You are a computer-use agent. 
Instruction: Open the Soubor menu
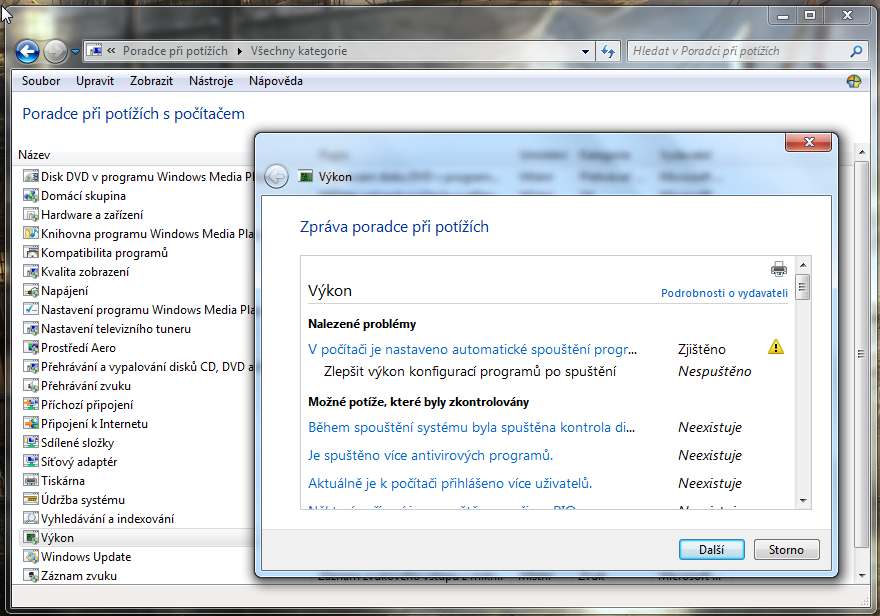point(41,81)
